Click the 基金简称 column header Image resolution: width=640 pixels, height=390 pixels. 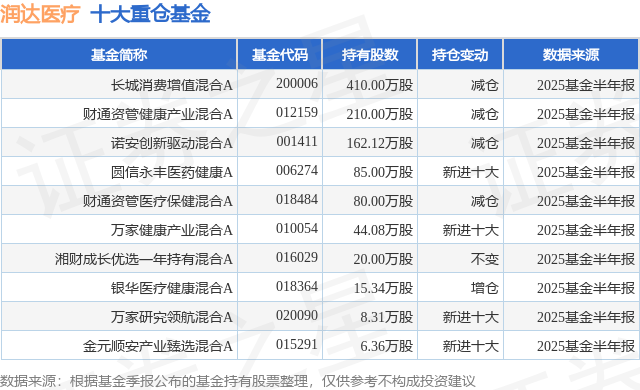coord(119,55)
